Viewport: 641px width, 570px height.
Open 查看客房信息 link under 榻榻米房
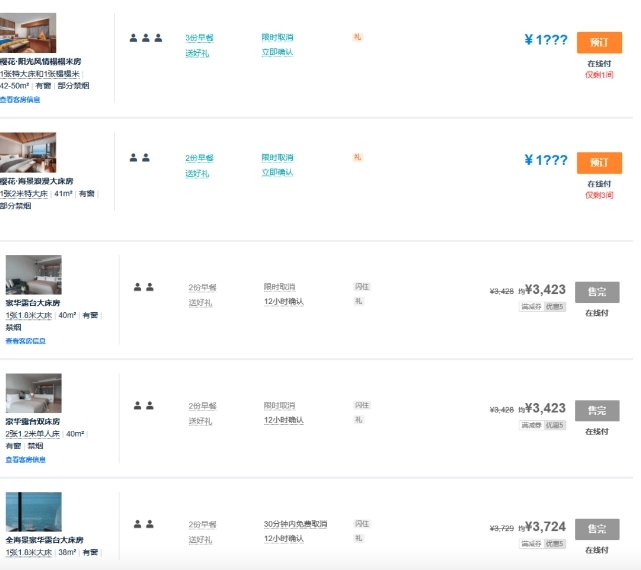(x=20, y=100)
